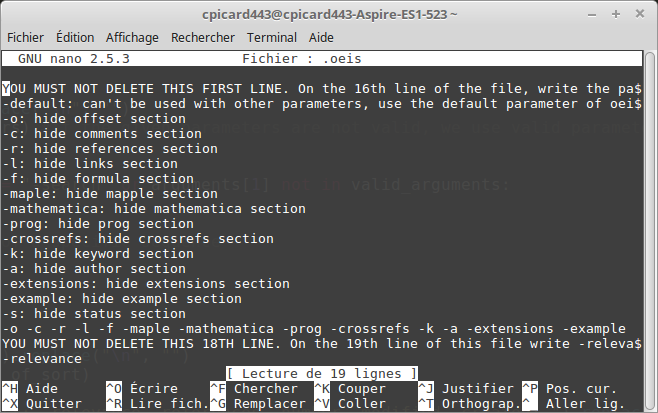Viewport: 658px width, 413px height.
Task: Place cursor on -maple: hide mapple section line
Action: tap(110, 194)
